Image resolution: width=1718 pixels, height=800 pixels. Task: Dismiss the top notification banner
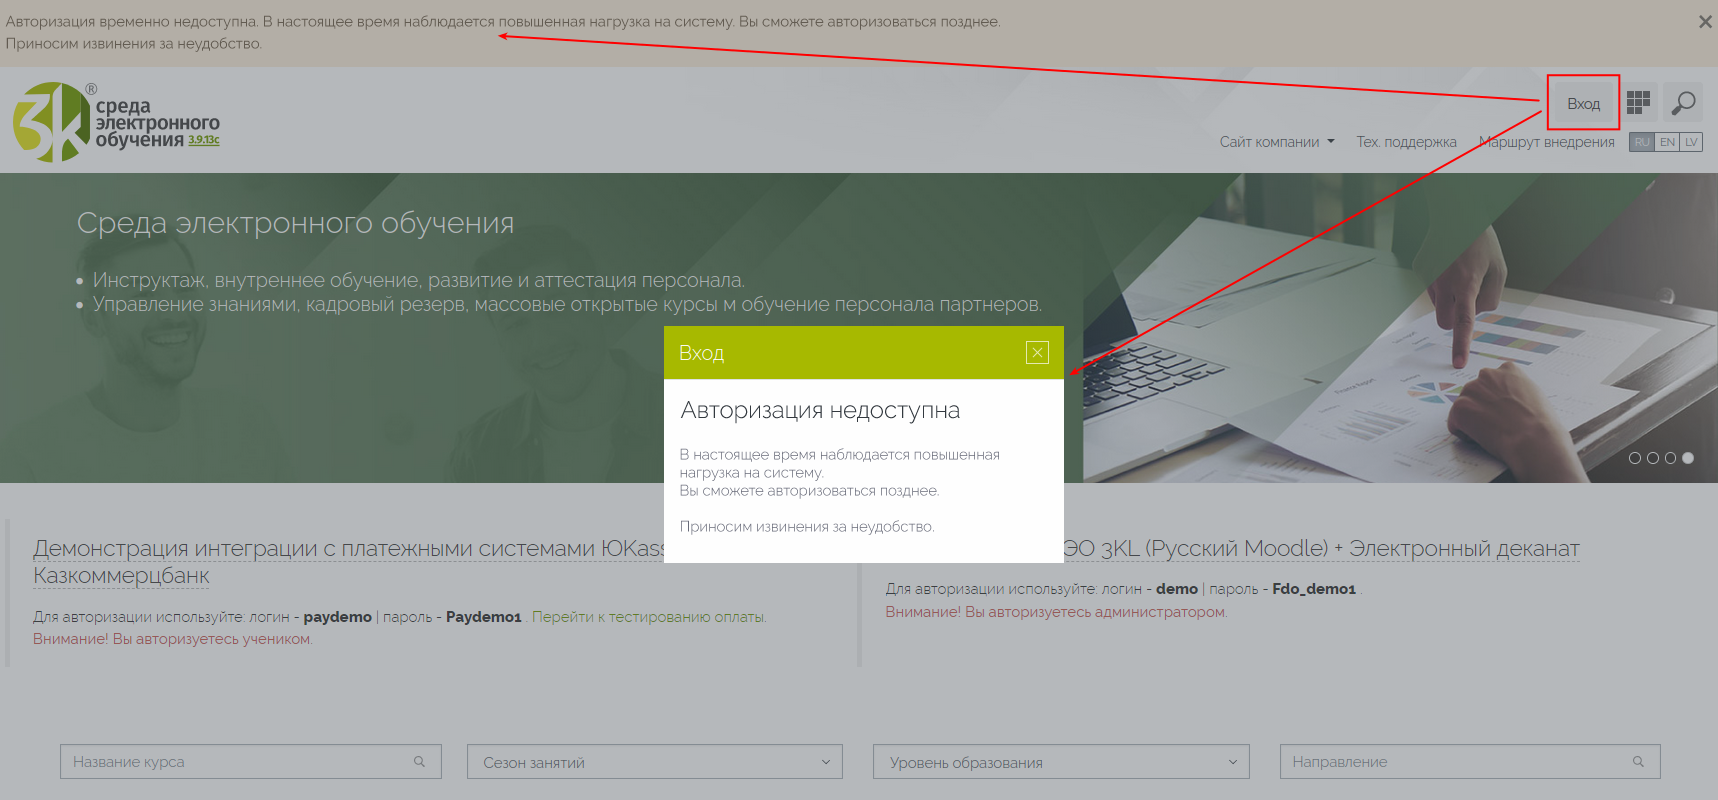coord(1705,22)
